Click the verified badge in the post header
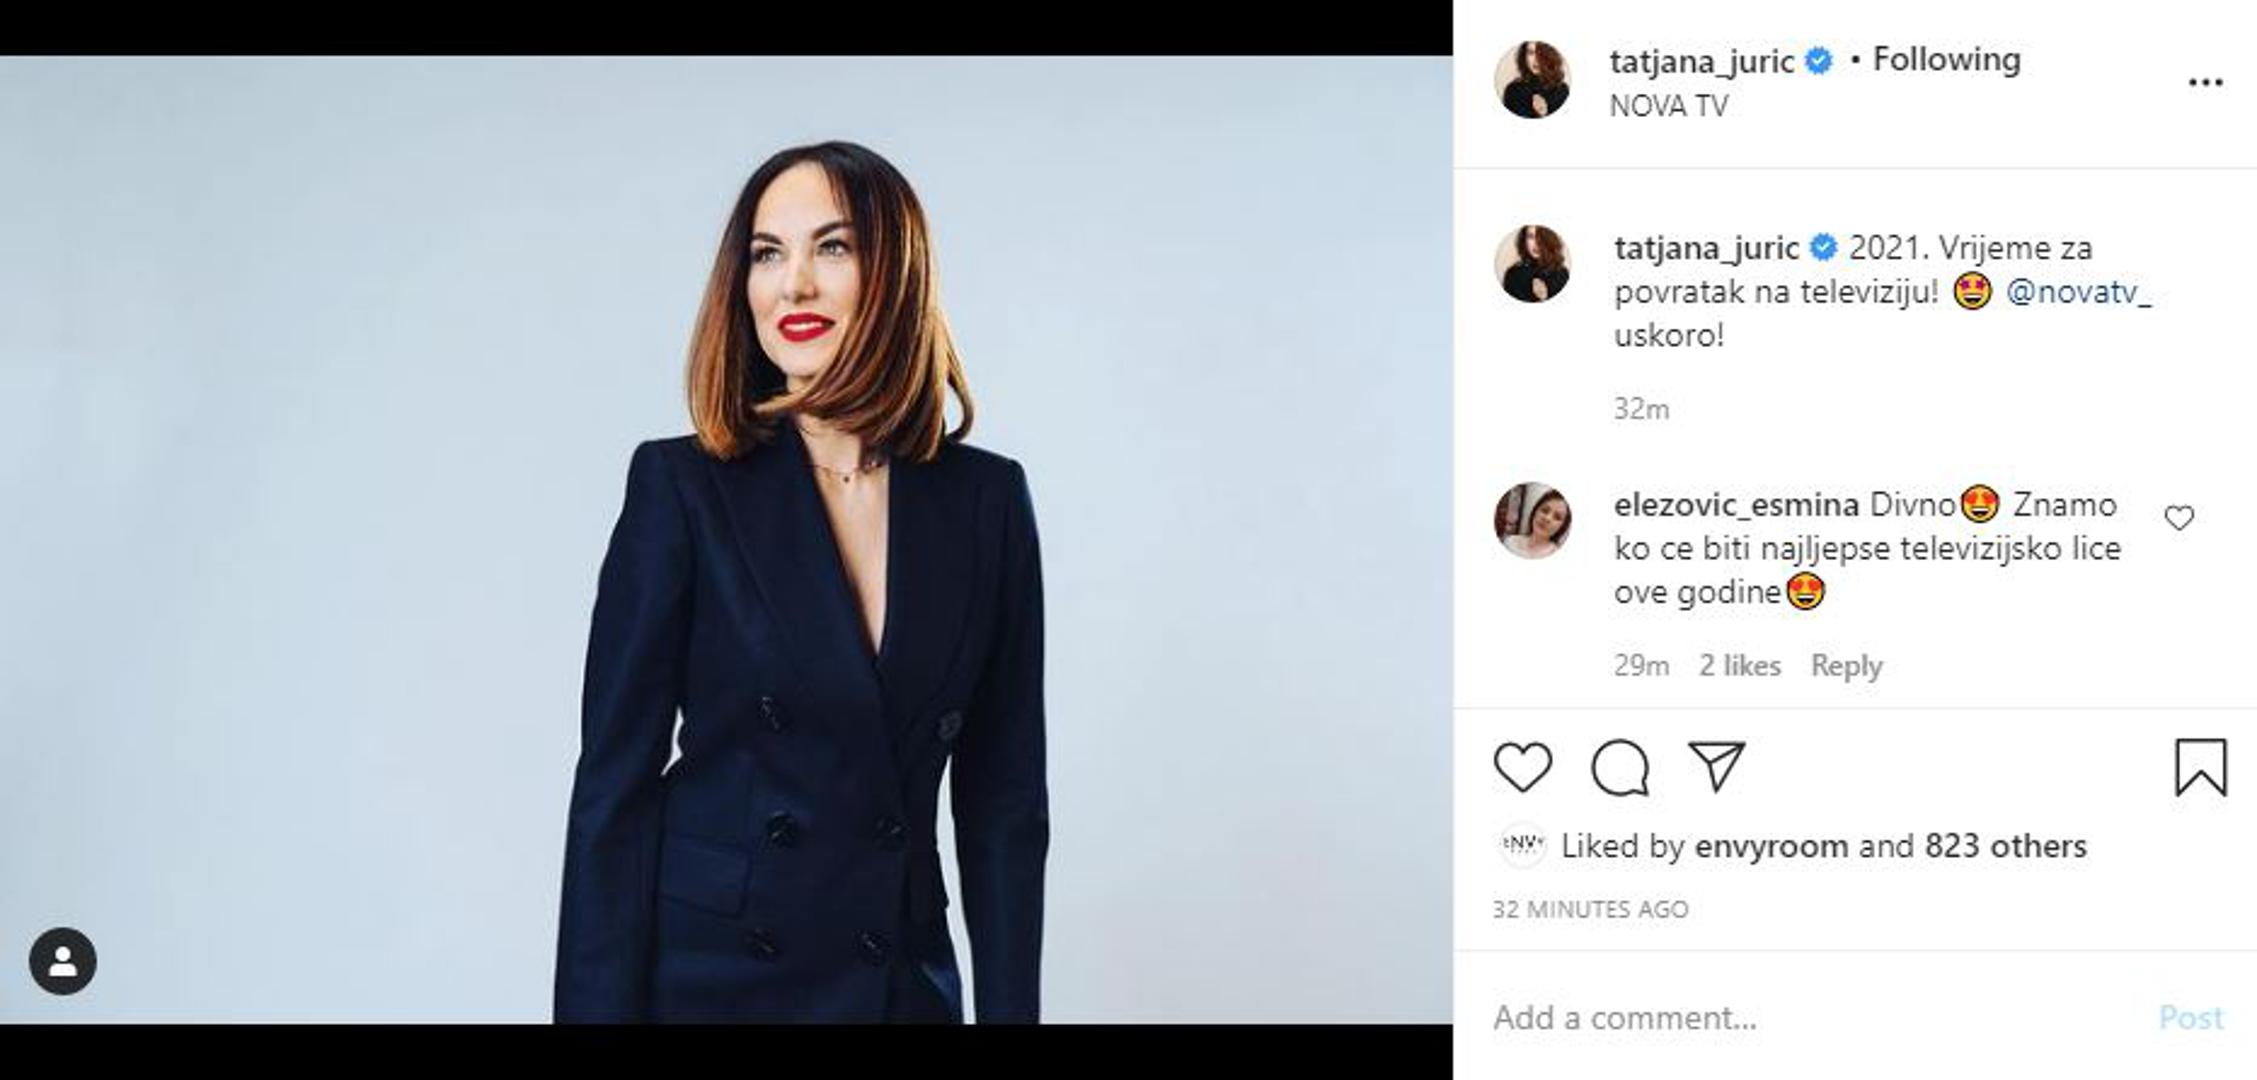 pos(1819,61)
